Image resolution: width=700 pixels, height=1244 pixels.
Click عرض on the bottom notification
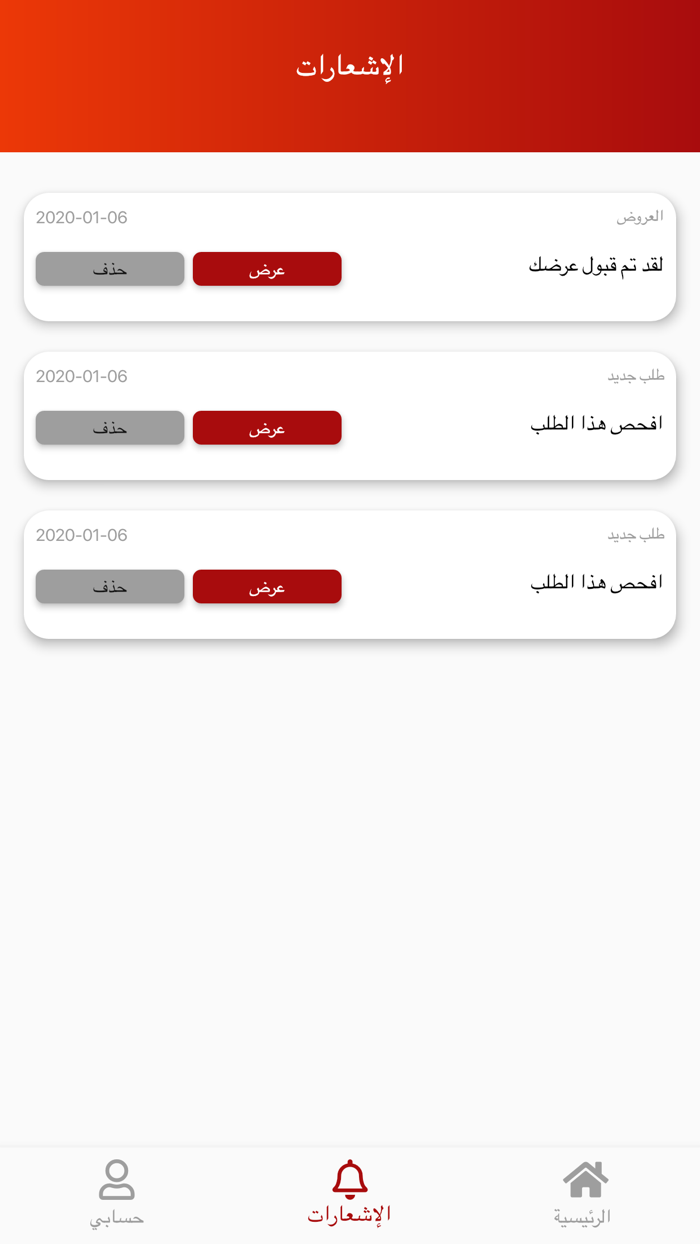[267, 586]
